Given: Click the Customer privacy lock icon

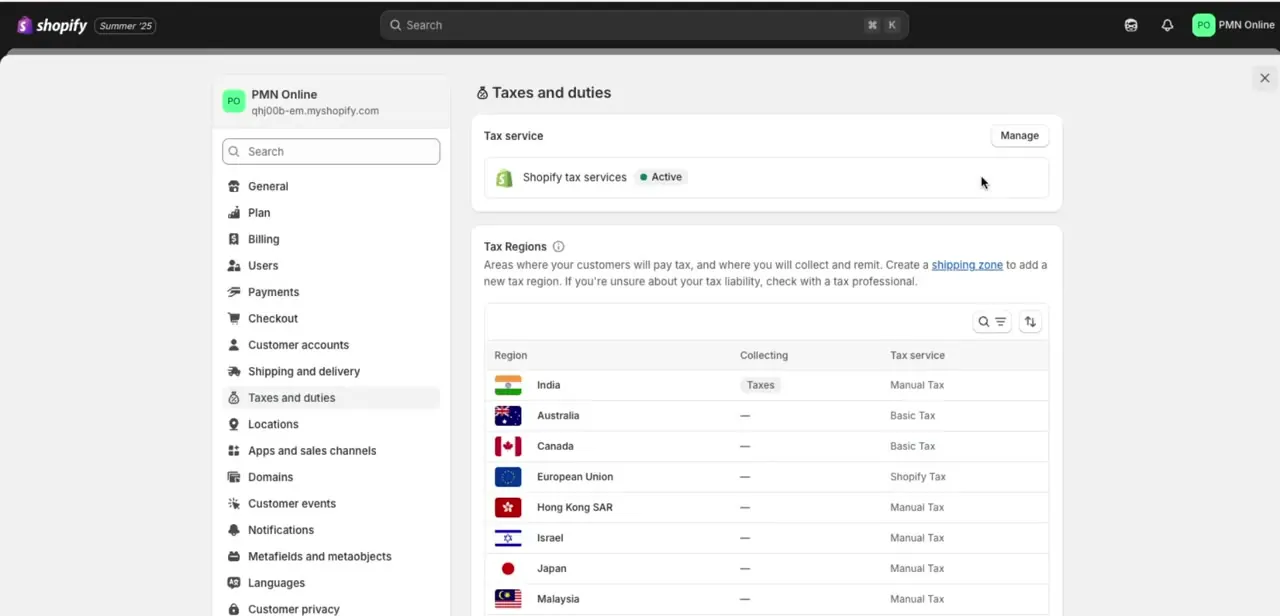Looking at the screenshot, I should [234, 609].
